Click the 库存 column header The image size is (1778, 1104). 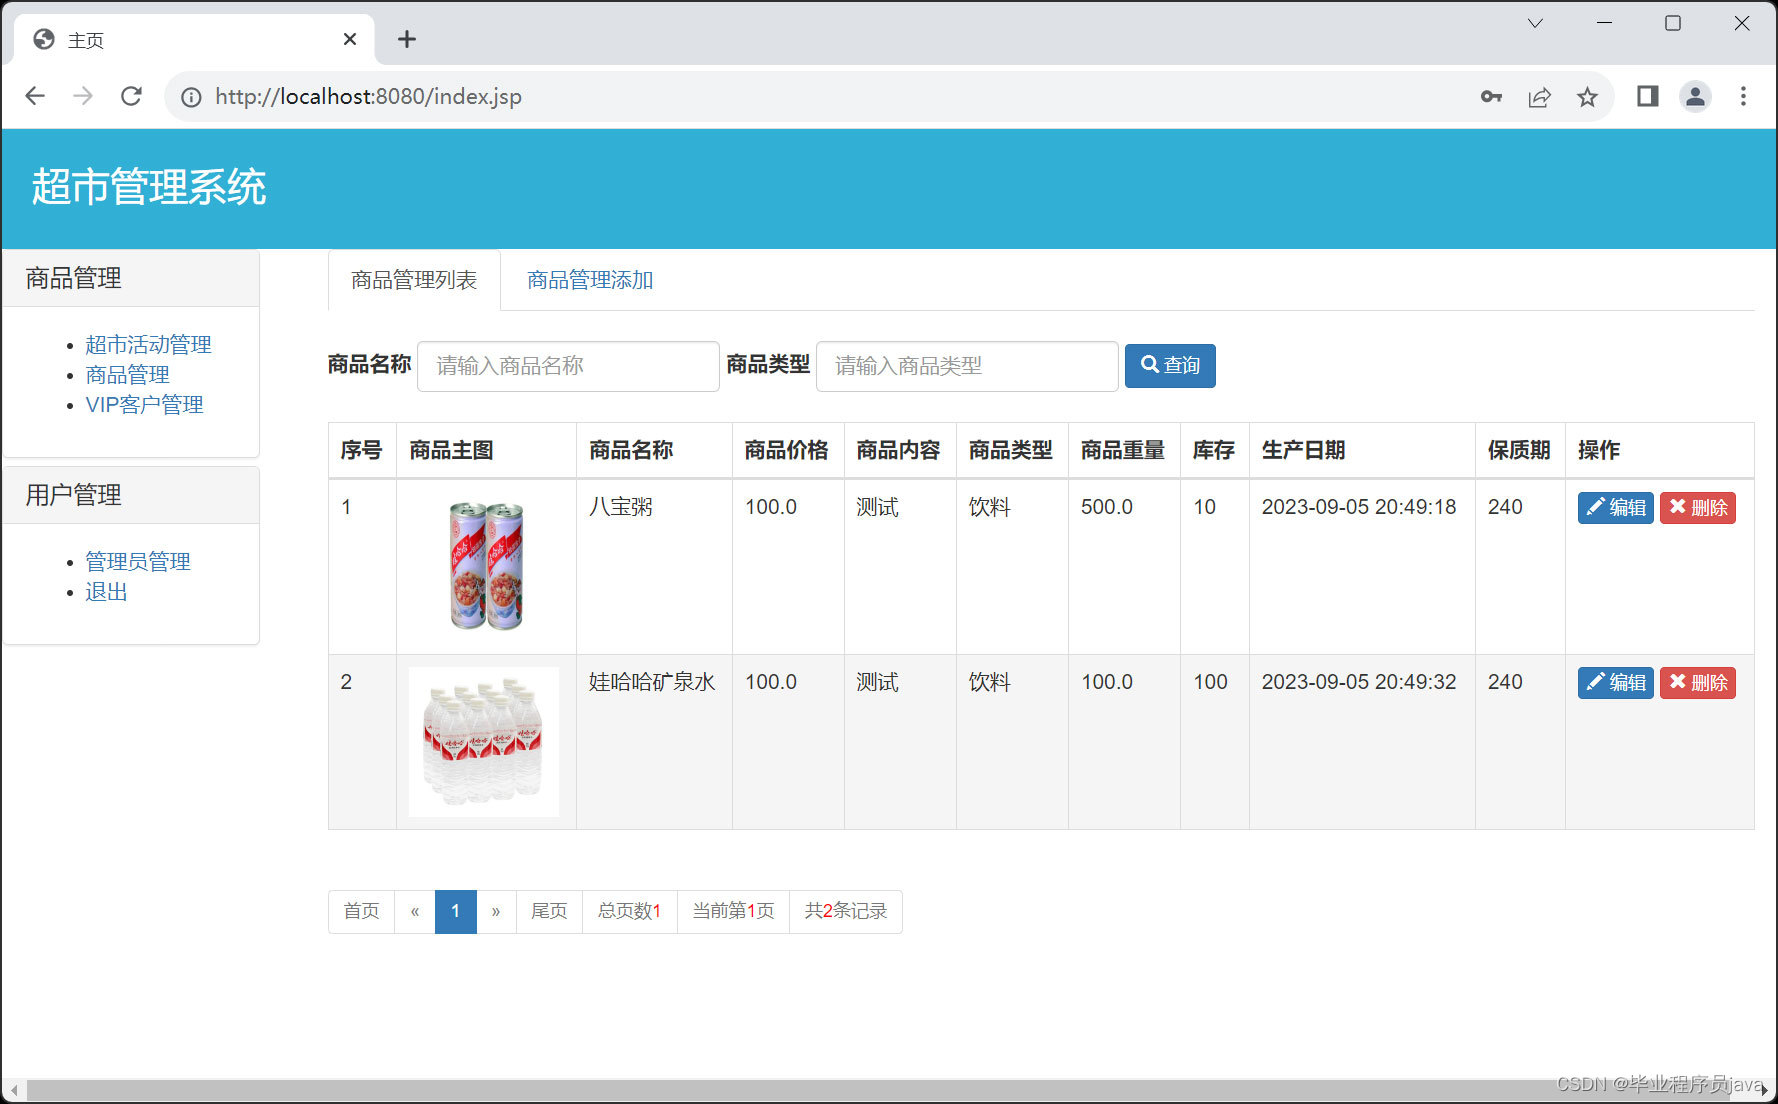coord(1214,450)
